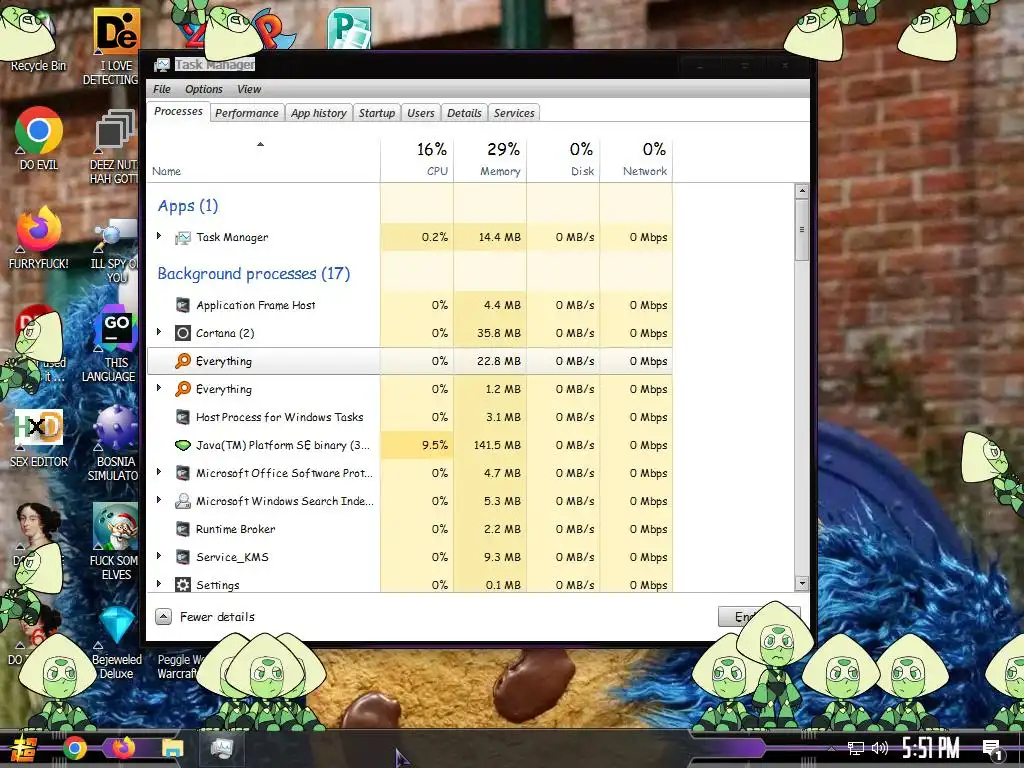Switch to the Details tab
This screenshot has height=768, width=1024.
[464, 113]
